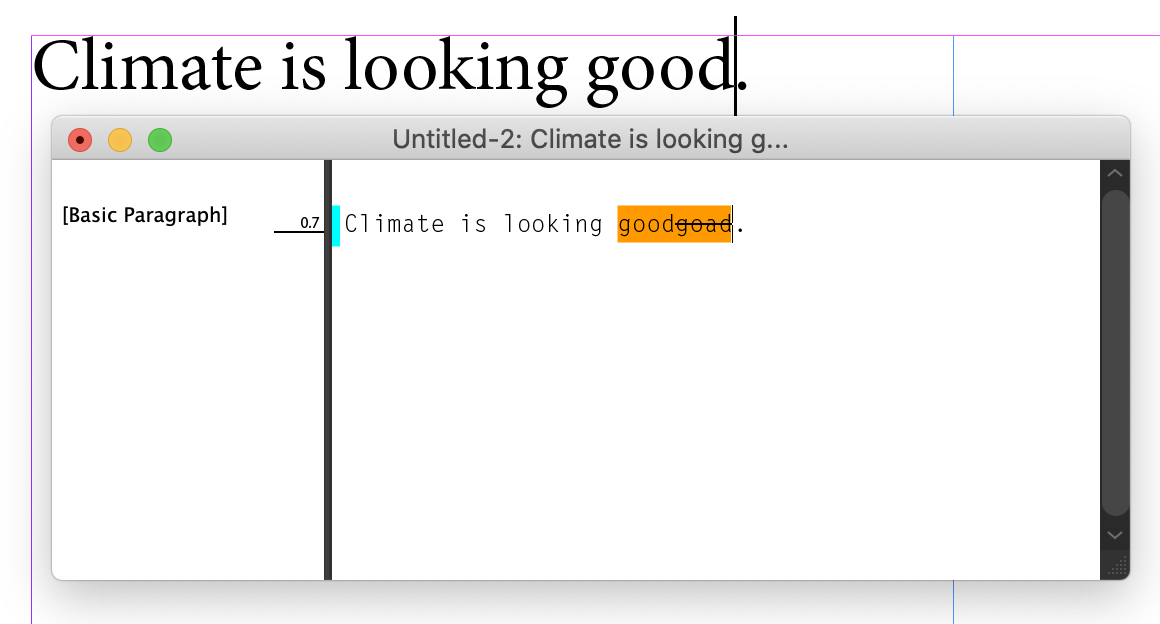The image size is (1160, 624).
Task: Select the orange highlighted word good
Action: [644, 224]
